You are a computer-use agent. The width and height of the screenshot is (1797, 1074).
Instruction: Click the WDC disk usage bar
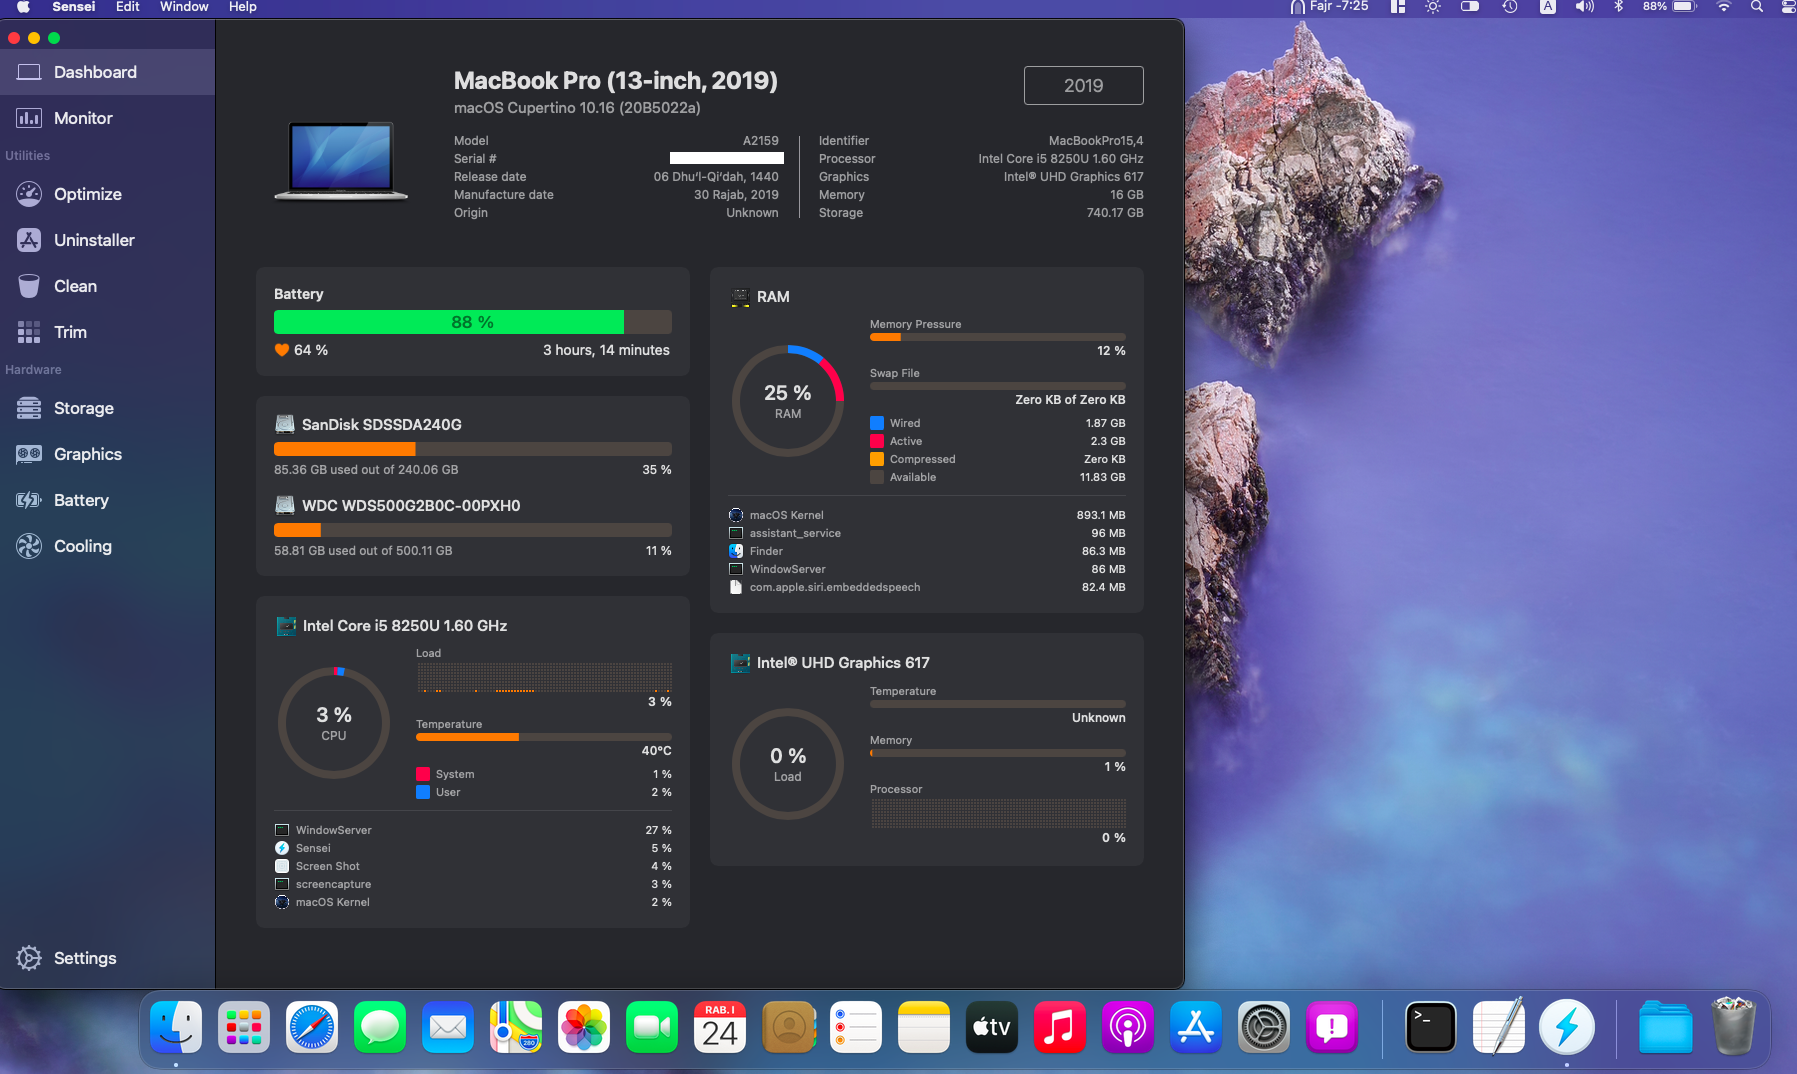pos(472,530)
